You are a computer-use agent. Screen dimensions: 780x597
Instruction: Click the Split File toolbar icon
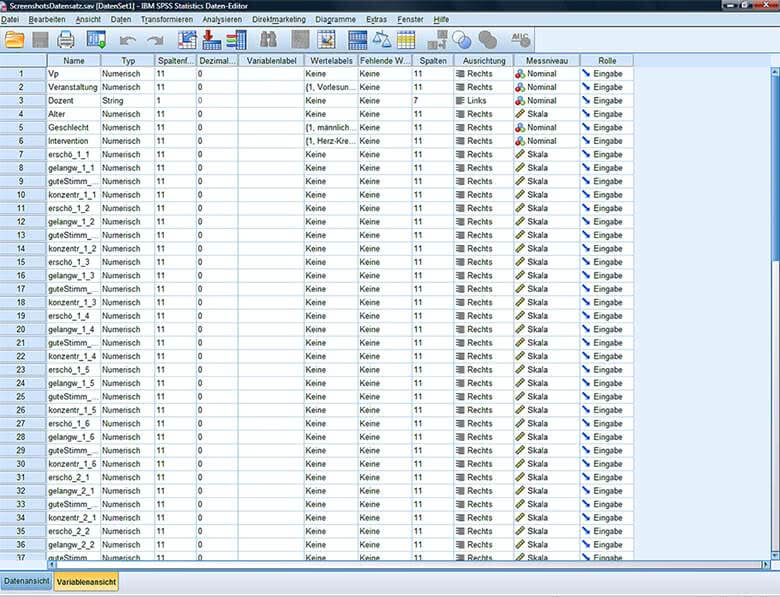[358, 40]
